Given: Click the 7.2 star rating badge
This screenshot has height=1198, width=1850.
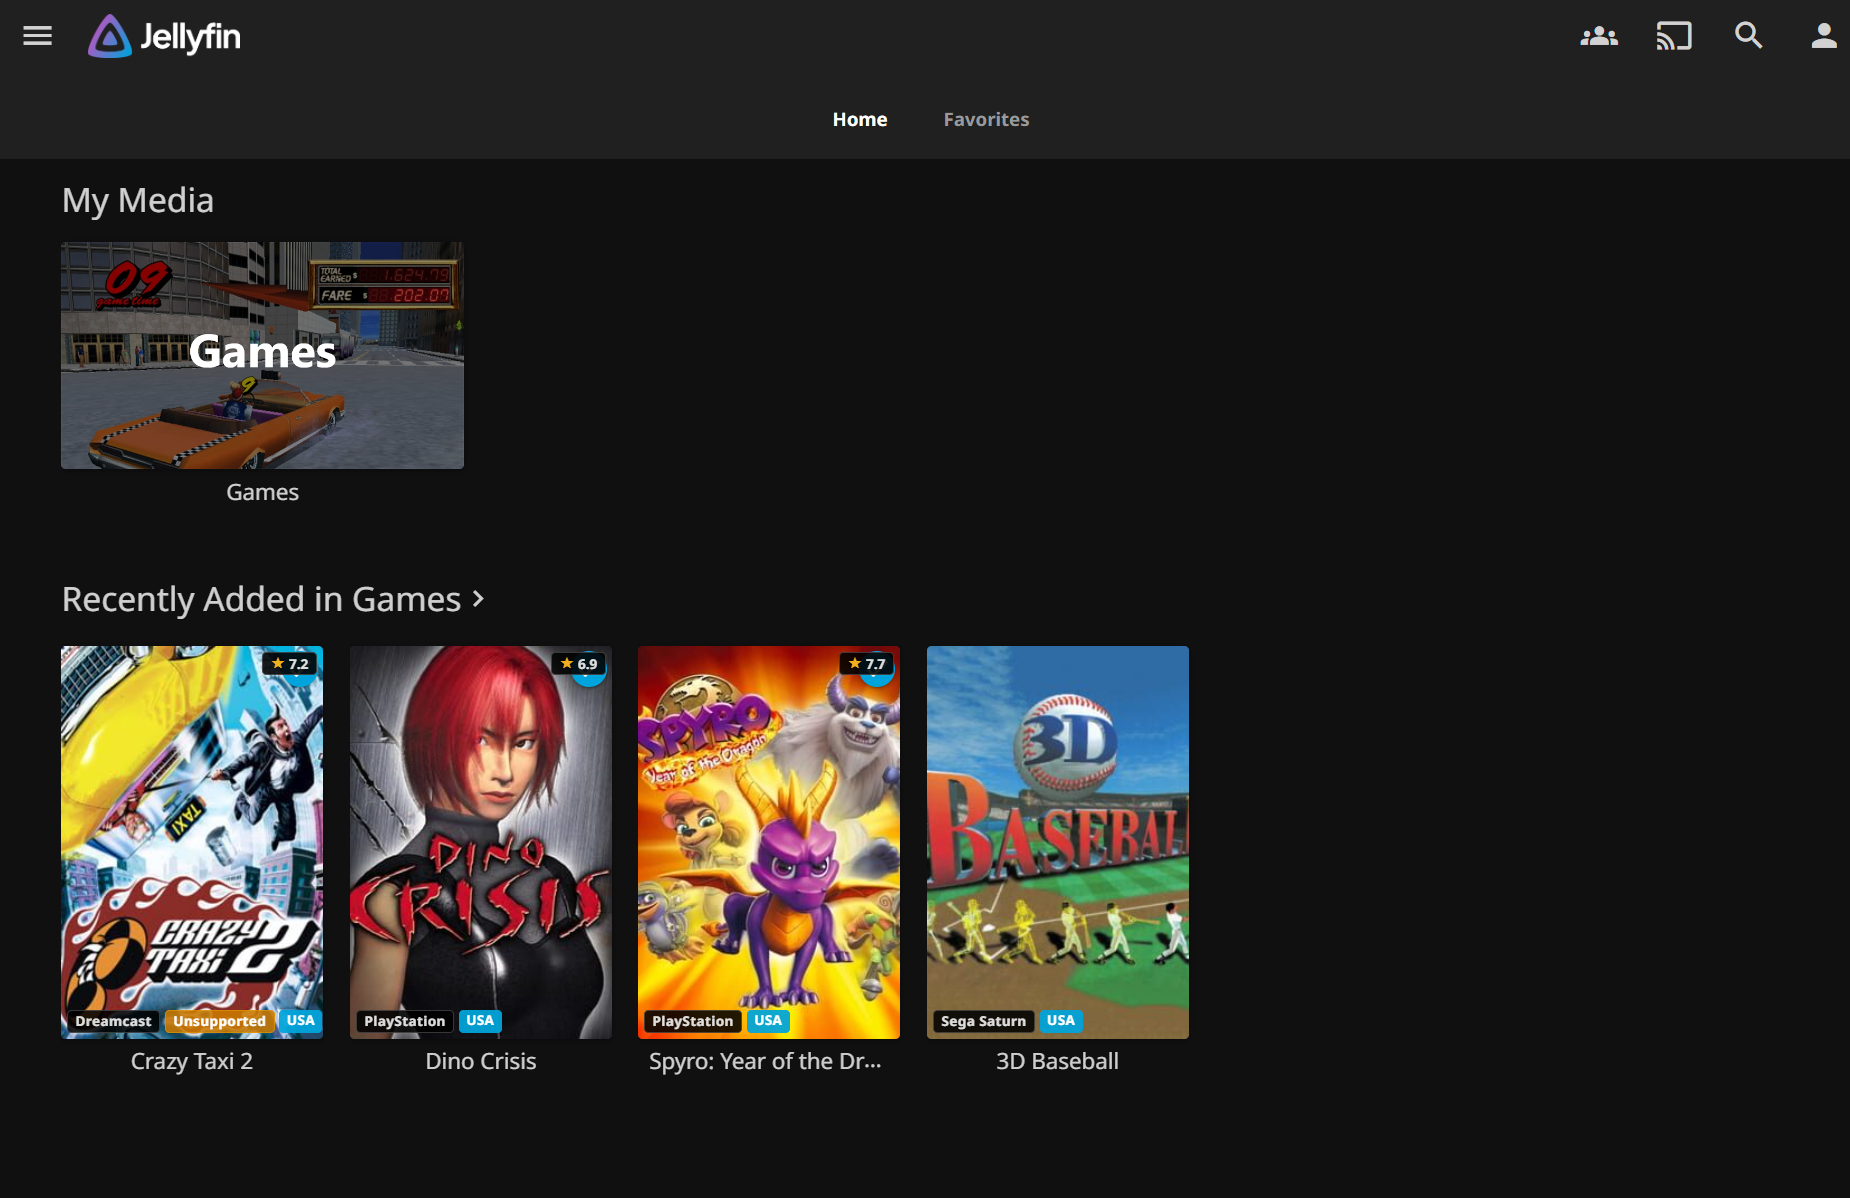Looking at the screenshot, I should tap(290, 664).
